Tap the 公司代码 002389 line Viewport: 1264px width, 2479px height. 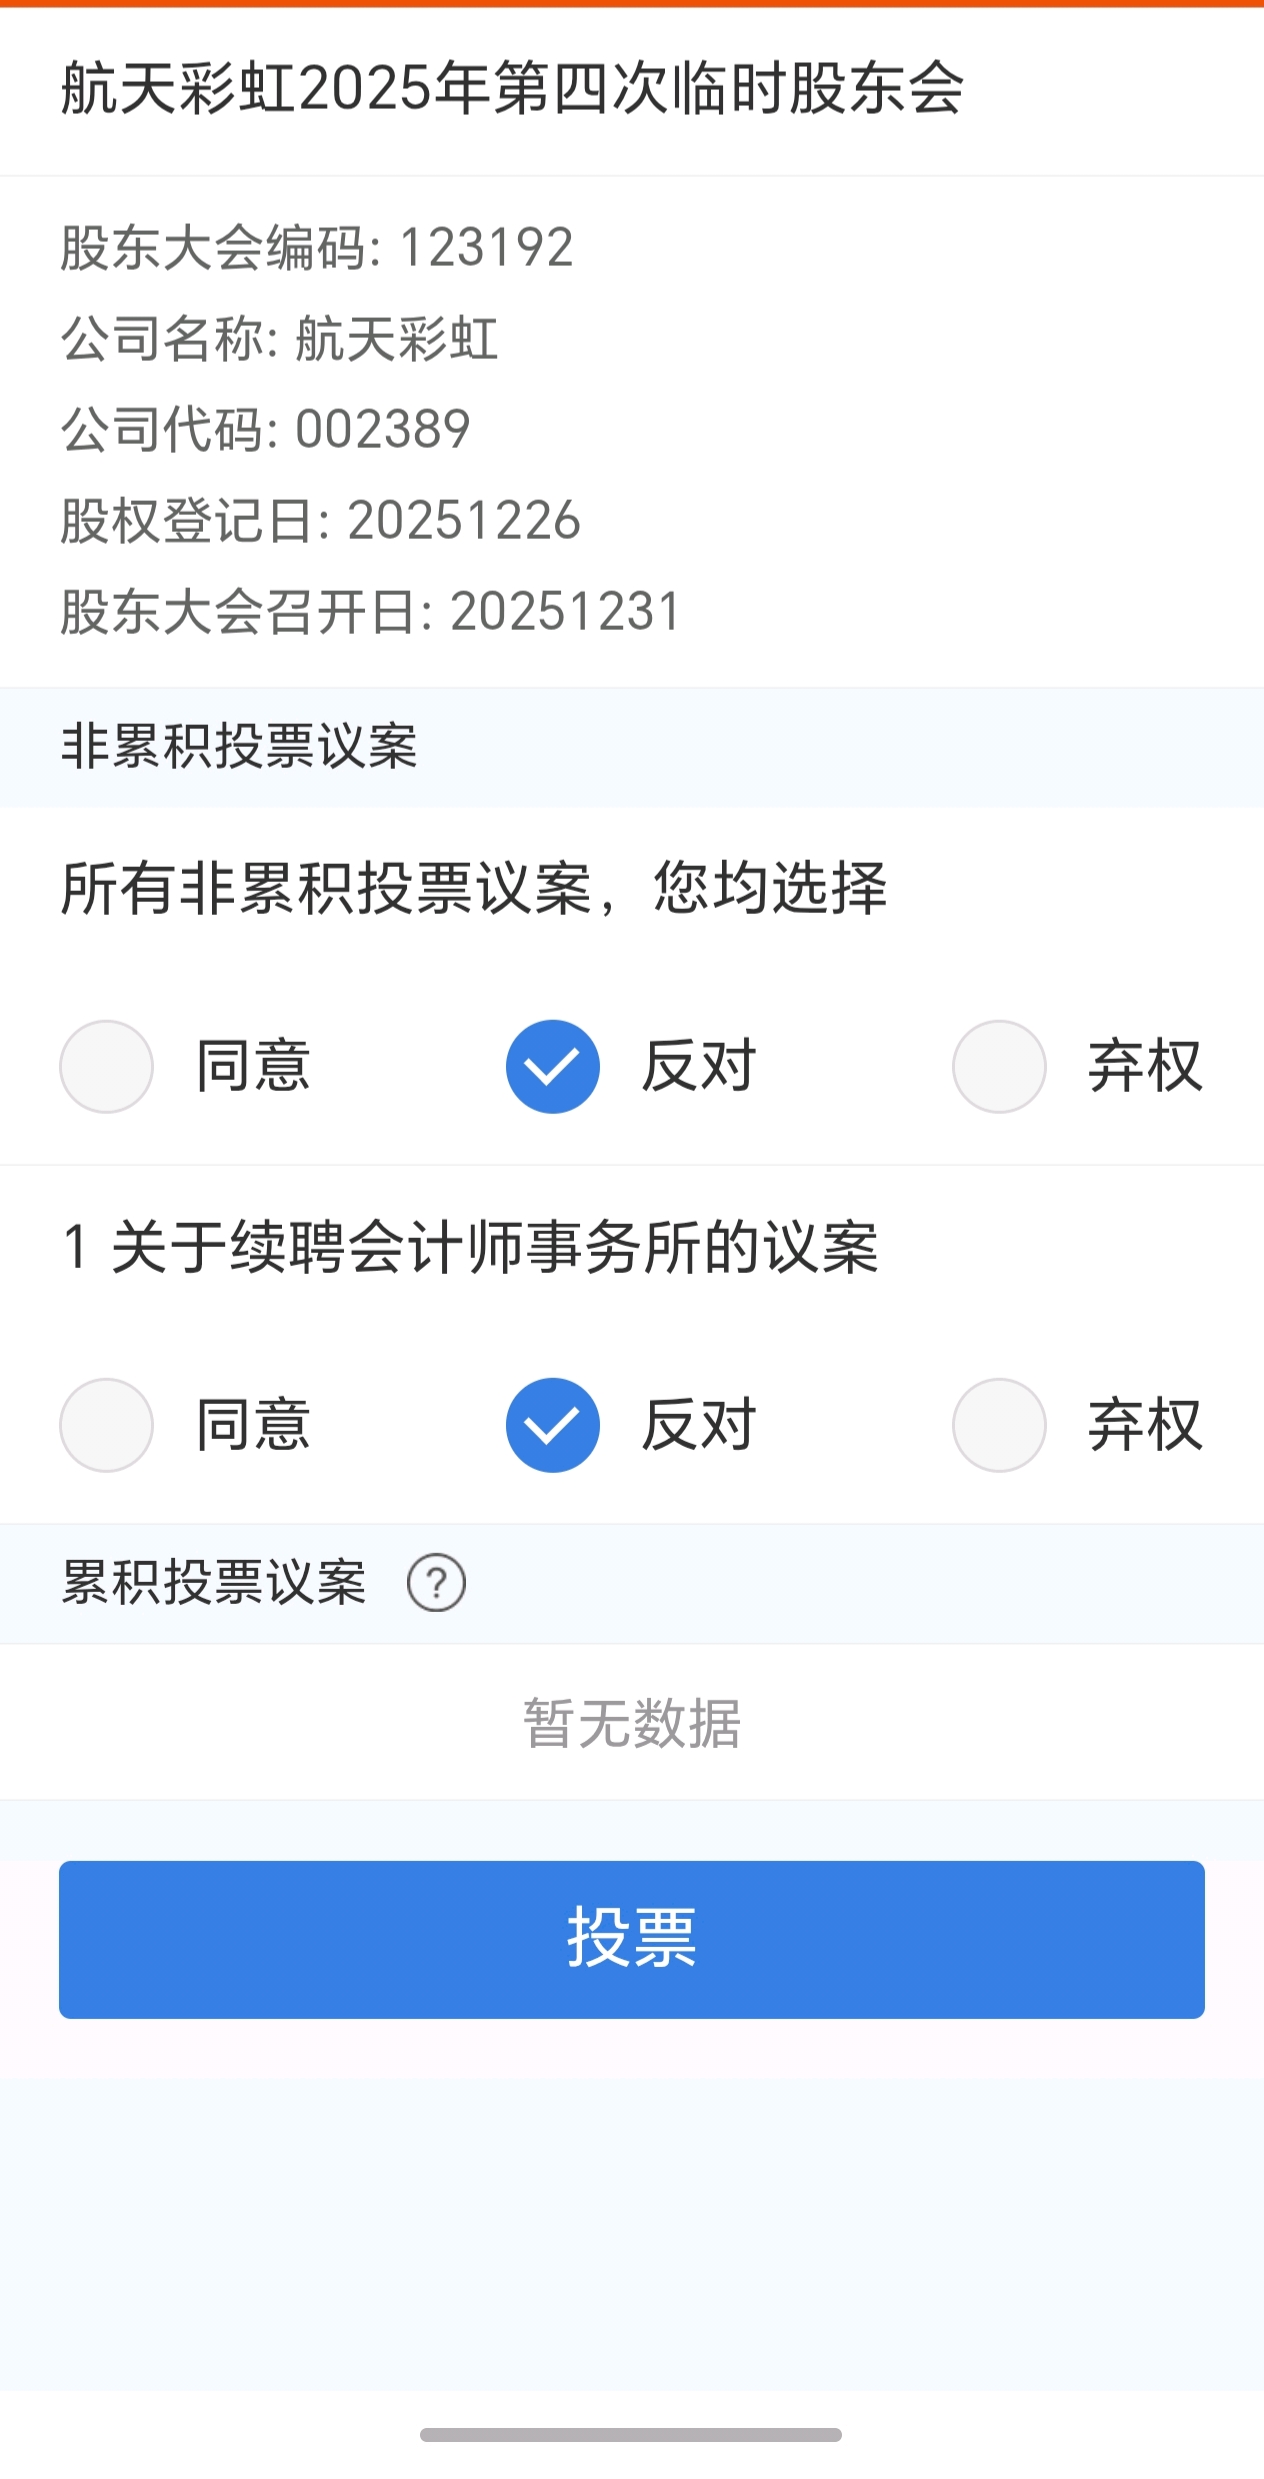click(x=265, y=429)
